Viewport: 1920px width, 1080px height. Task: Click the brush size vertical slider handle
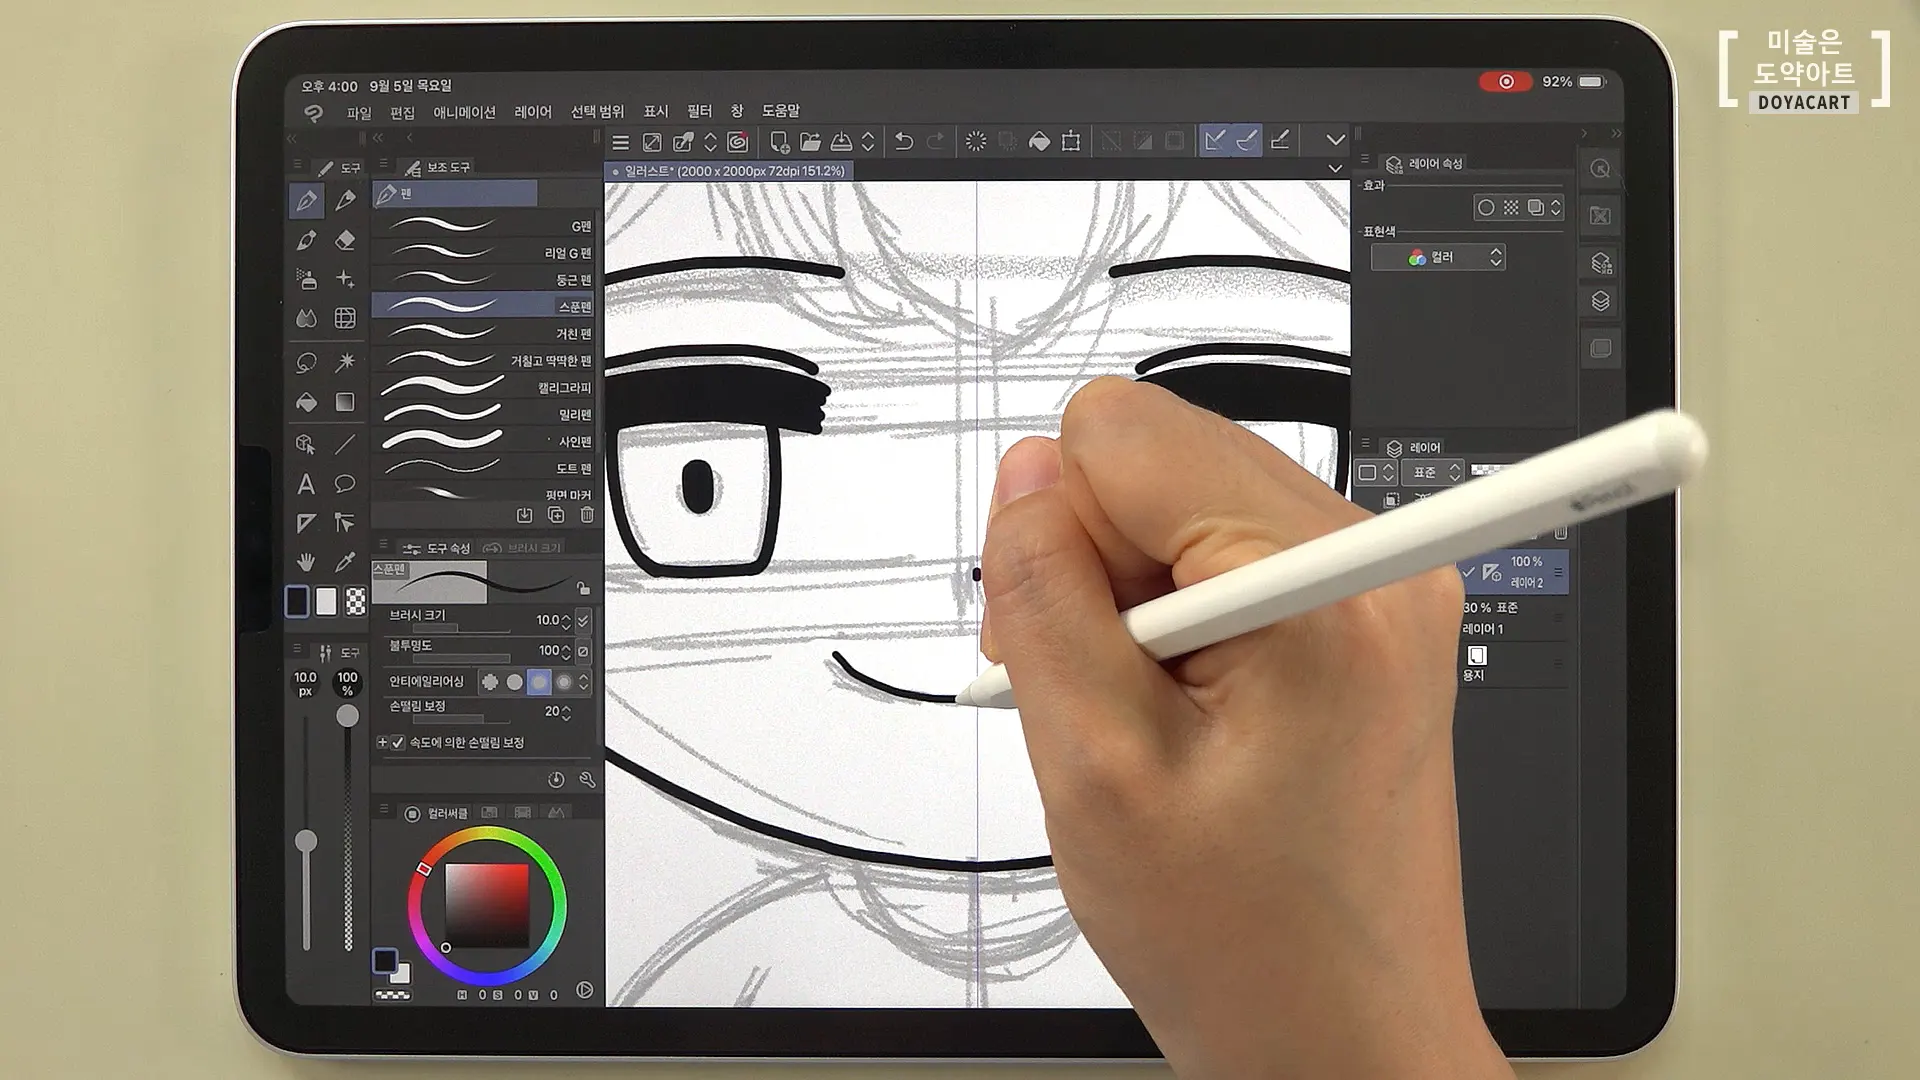[306, 841]
